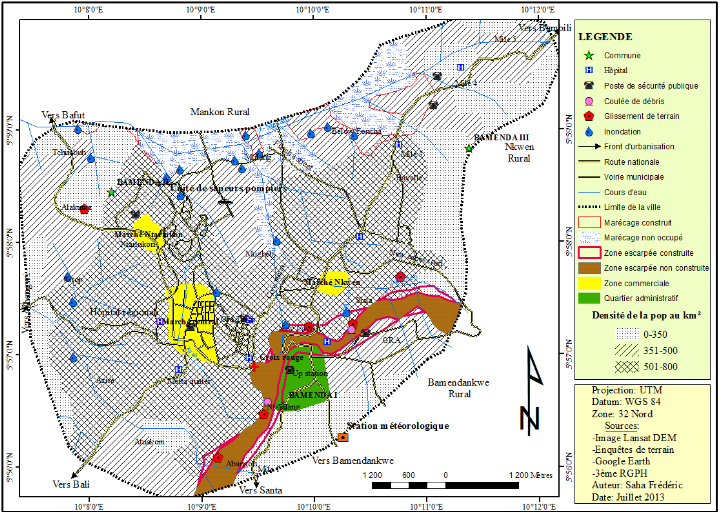Click the yellow Marché Nkwen commercial zone
The image size is (724, 512).
tap(332, 283)
